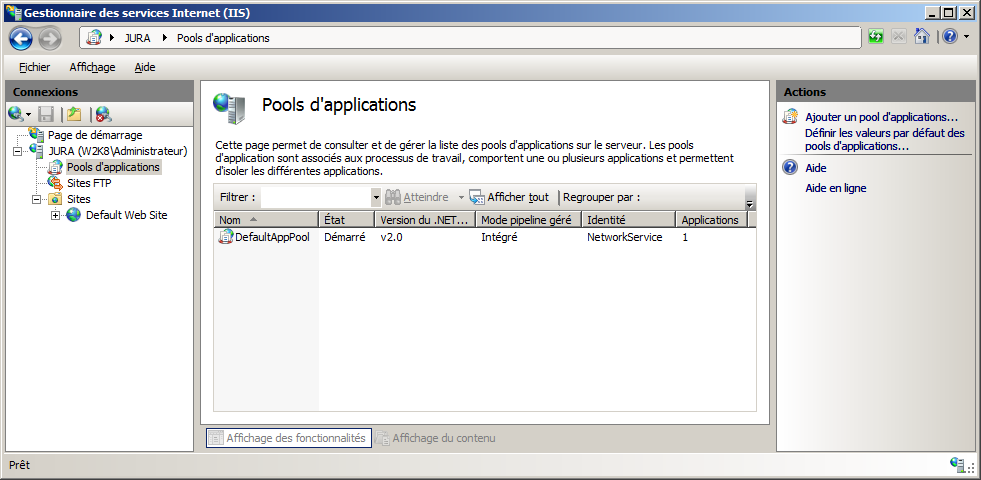Click the Back navigation arrow
The image size is (981, 480).
[x=21, y=38]
